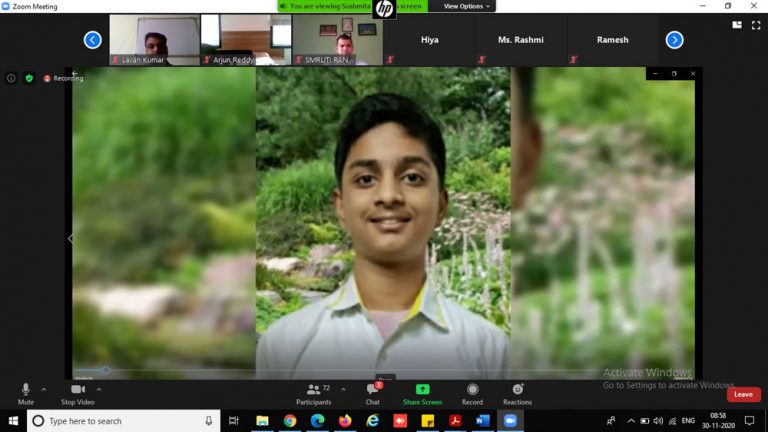The width and height of the screenshot is (768, 432).
Task: Open Task View on taskbar
Action: tap(234, 421)
